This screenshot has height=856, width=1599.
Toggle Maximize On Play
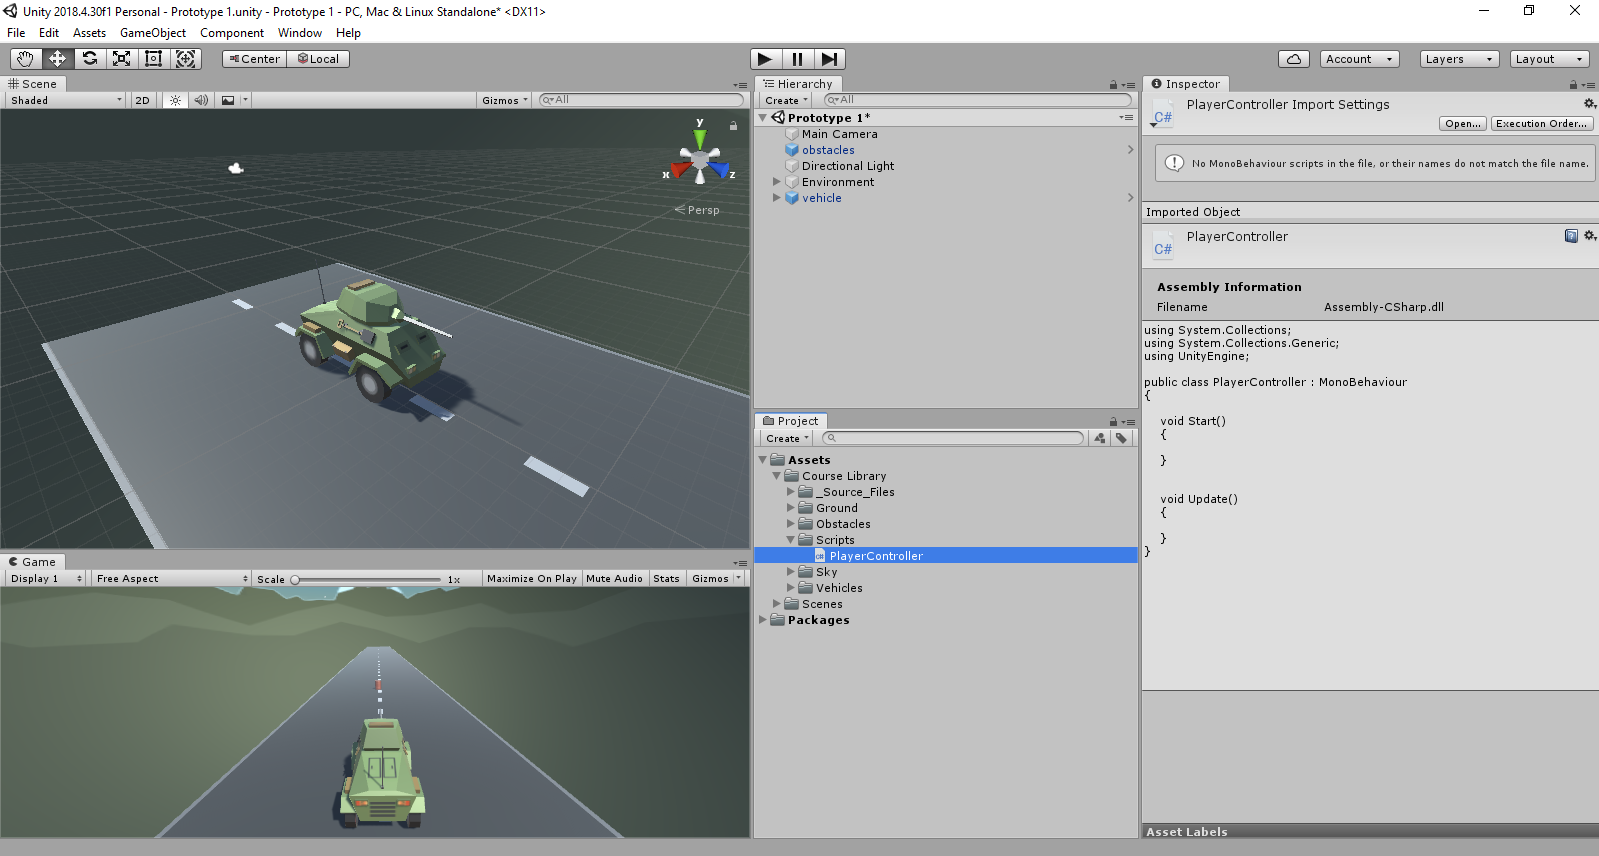coord(531,579)
